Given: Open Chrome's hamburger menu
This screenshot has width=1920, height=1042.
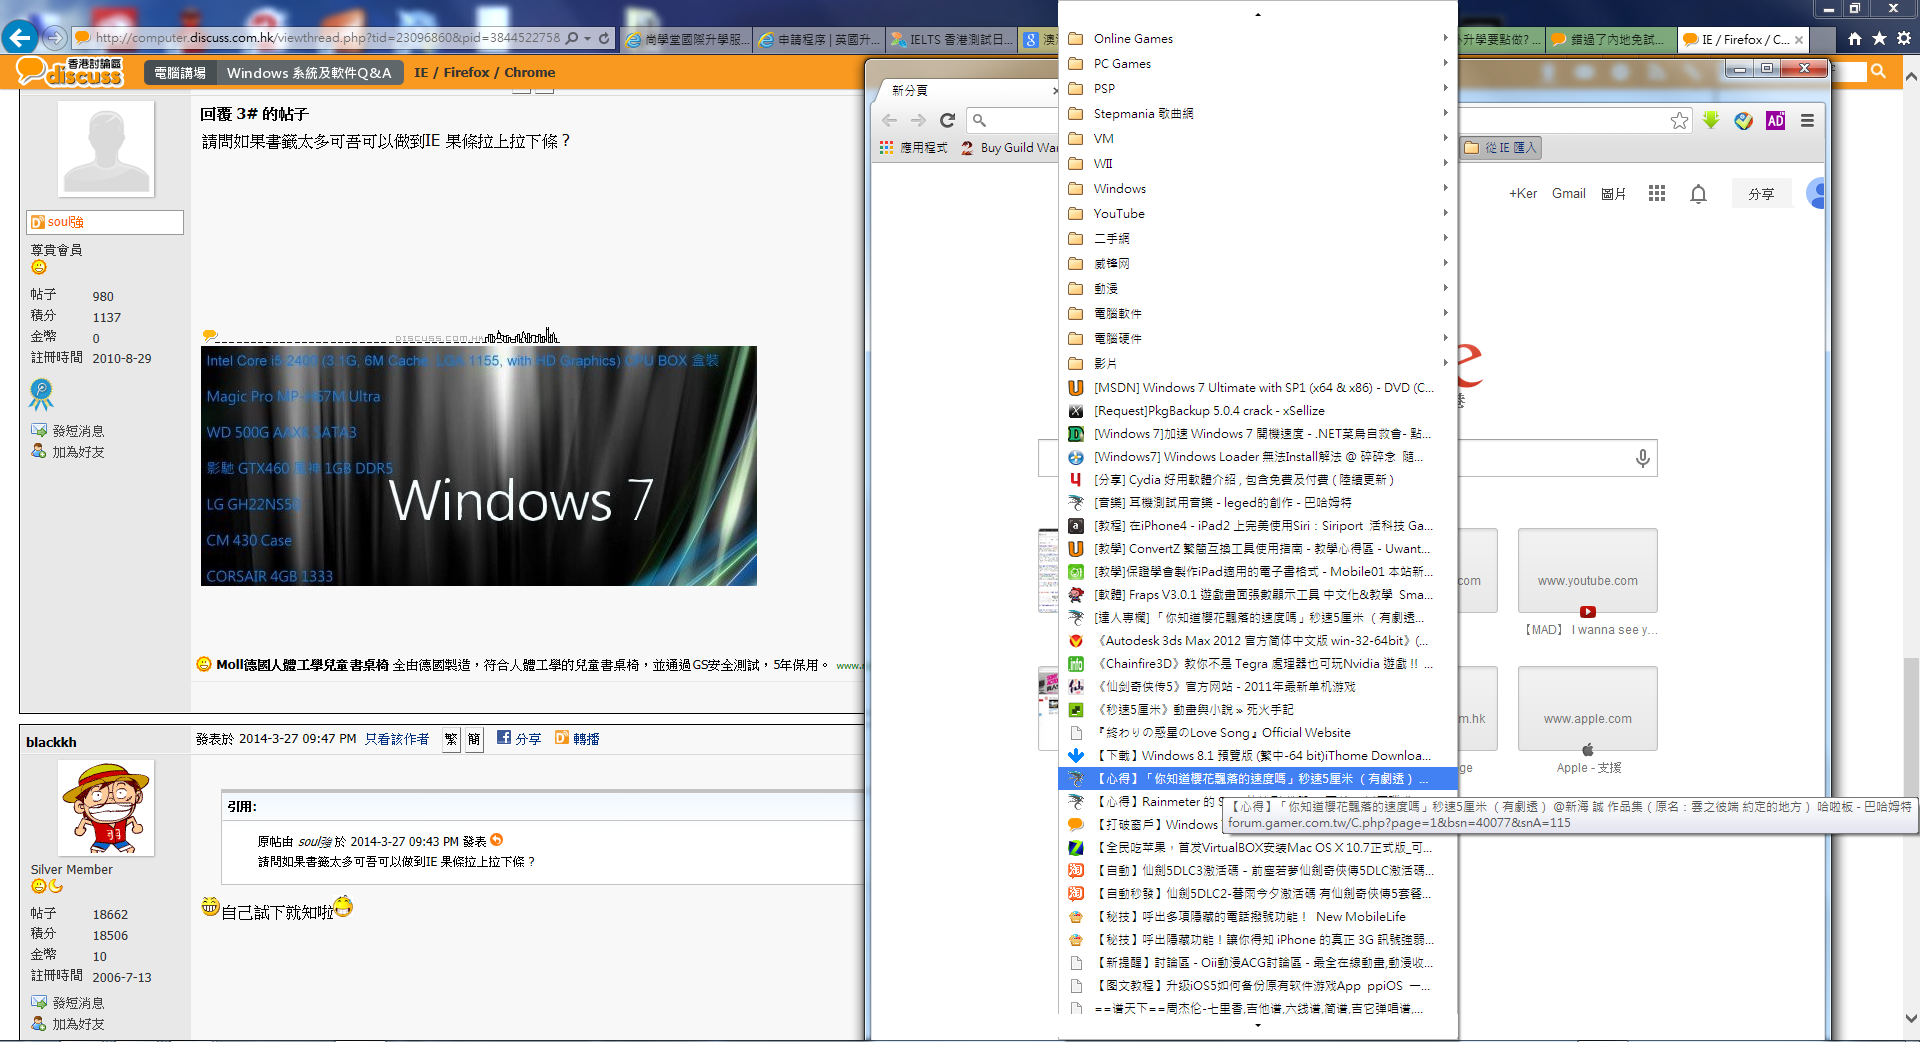Looking at the screenshot, I should 1807,121.
